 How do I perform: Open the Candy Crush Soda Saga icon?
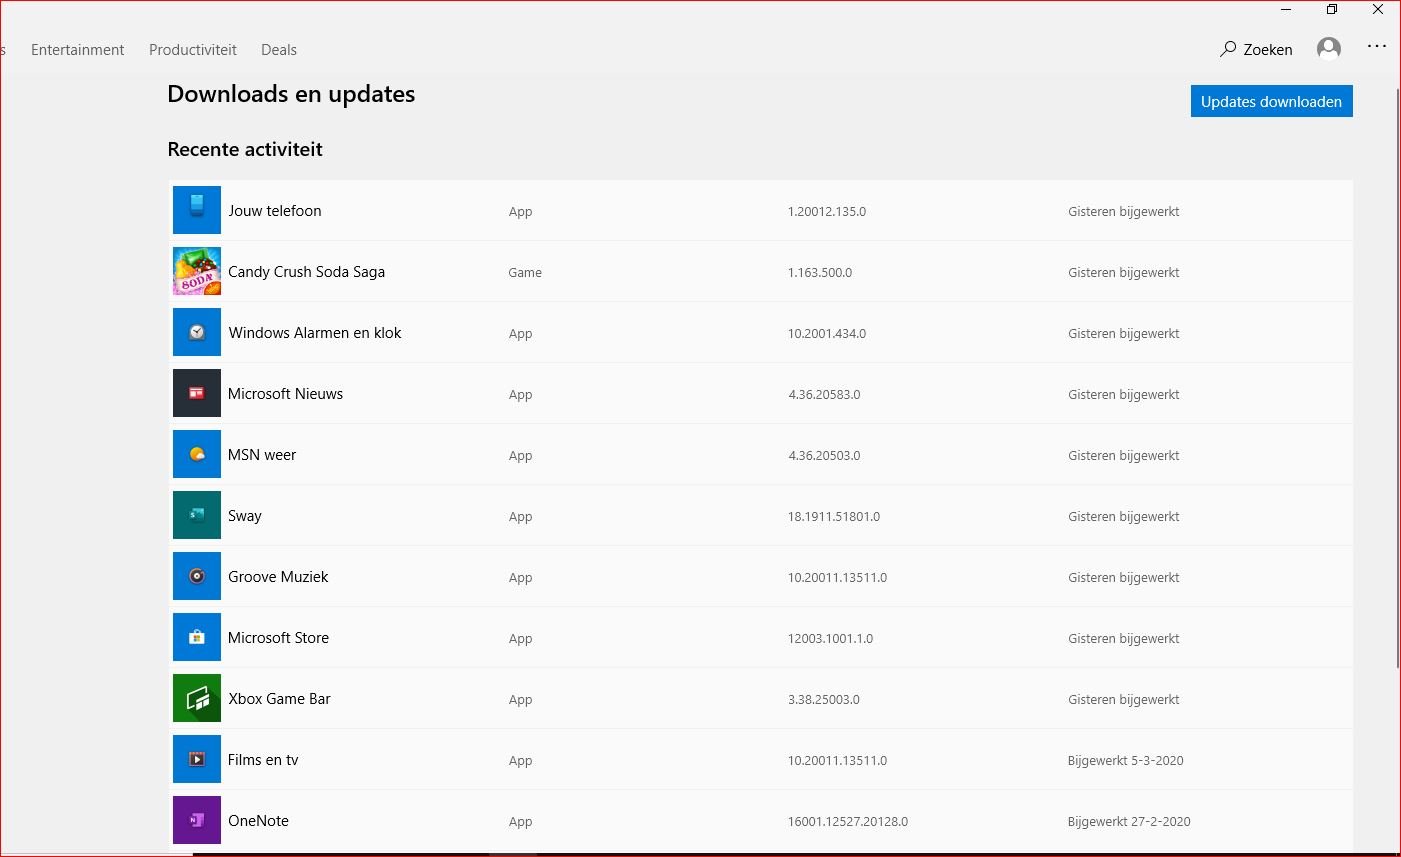(x=197, y=271)
